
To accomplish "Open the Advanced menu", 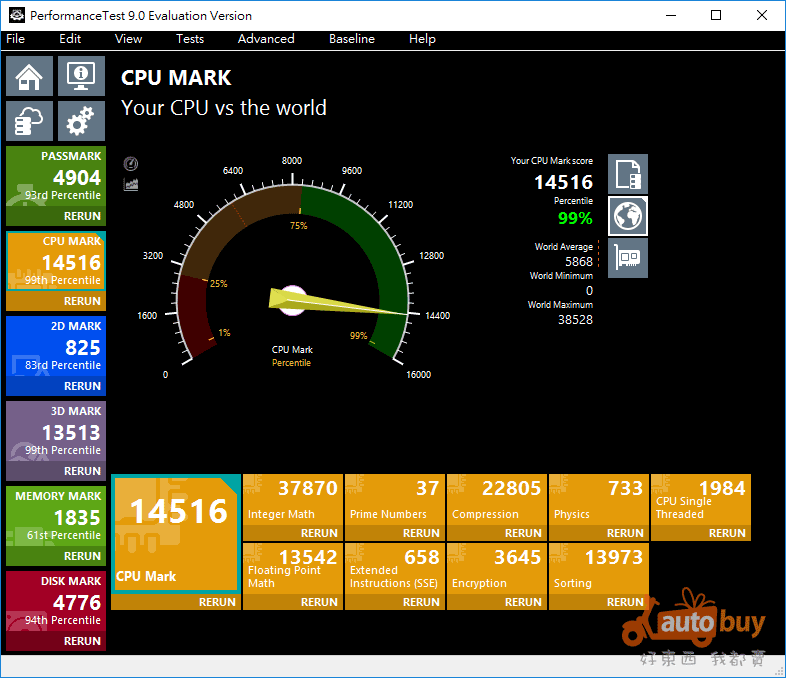I will click(266, 39).
